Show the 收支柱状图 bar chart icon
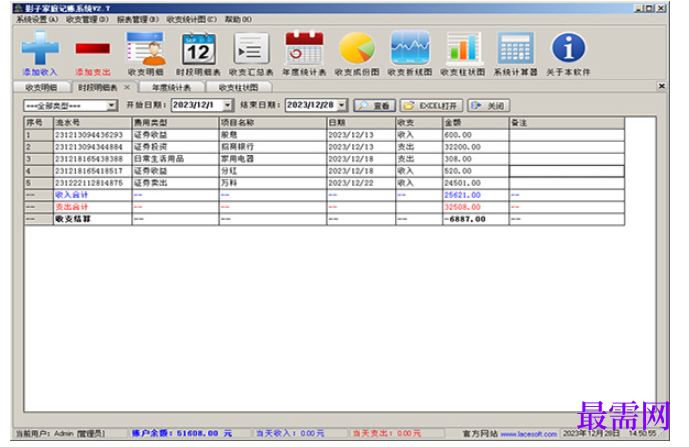 tap(463, 48)
